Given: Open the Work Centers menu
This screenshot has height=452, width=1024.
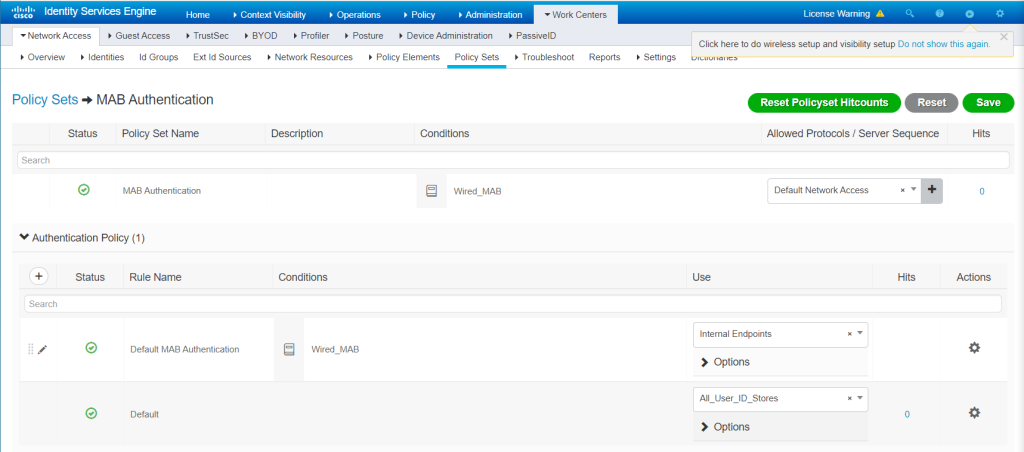Looking at the screenshot, I should (x=575, y=14).
